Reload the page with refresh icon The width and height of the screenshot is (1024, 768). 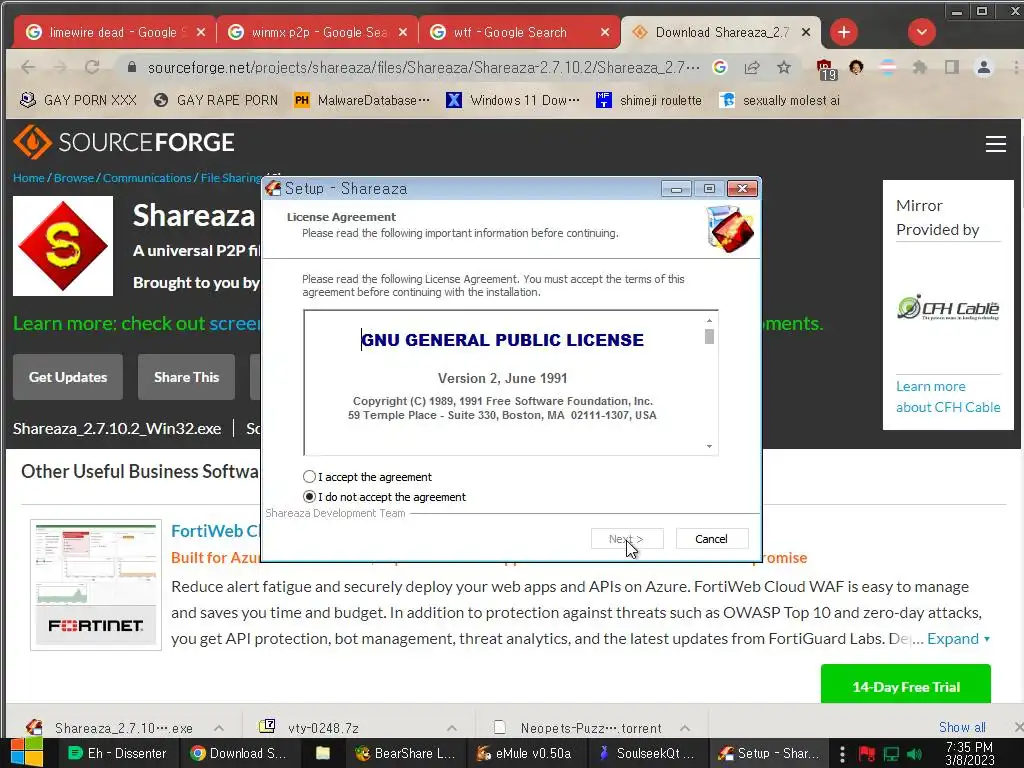coord(92,67)
